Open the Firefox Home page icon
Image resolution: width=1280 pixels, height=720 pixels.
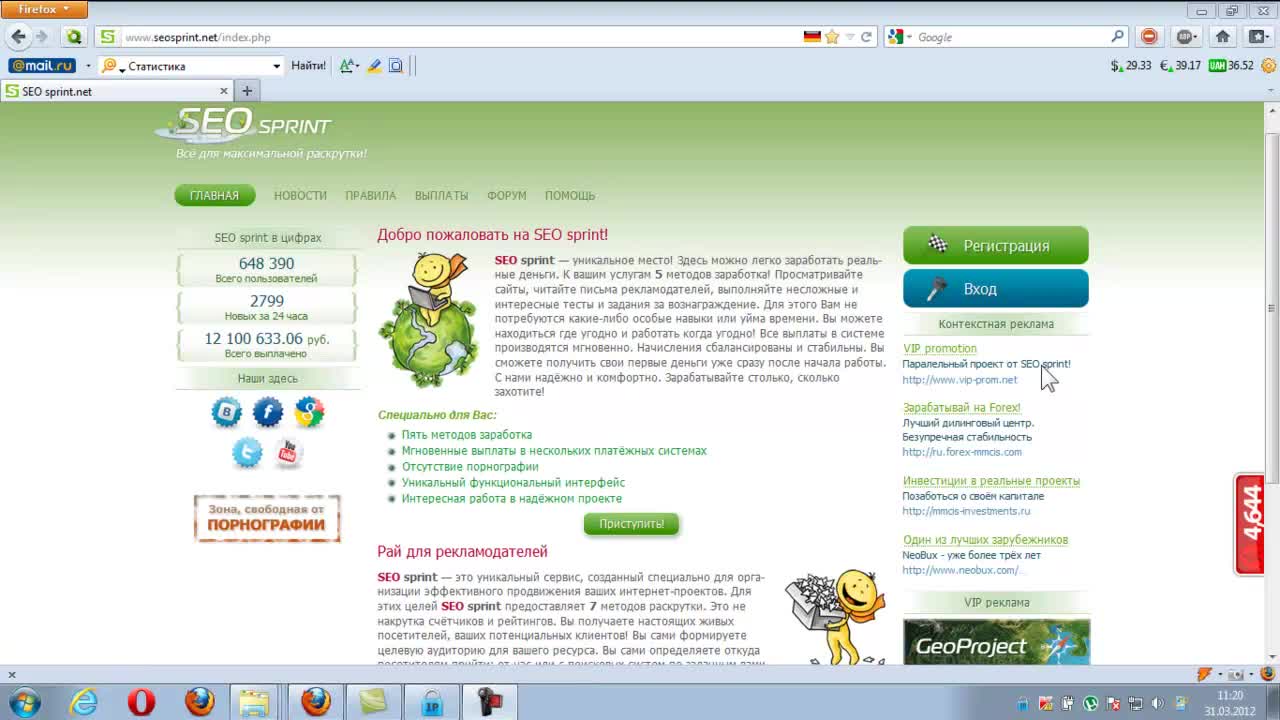click(1222, 37)
